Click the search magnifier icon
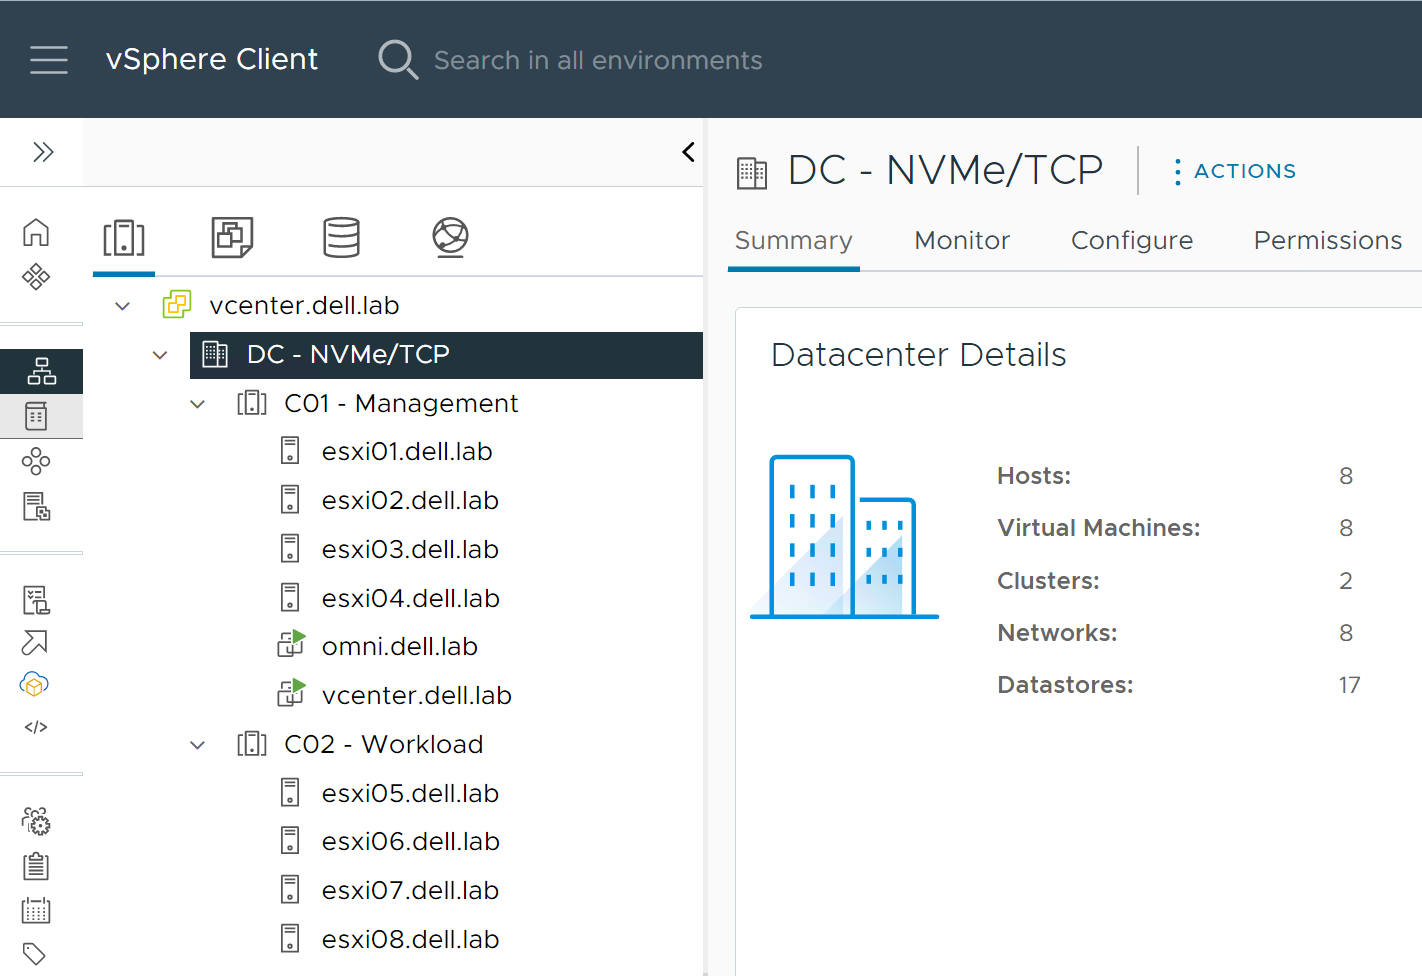This screenshot has height=976, width=1422. (x=397, y=60)
